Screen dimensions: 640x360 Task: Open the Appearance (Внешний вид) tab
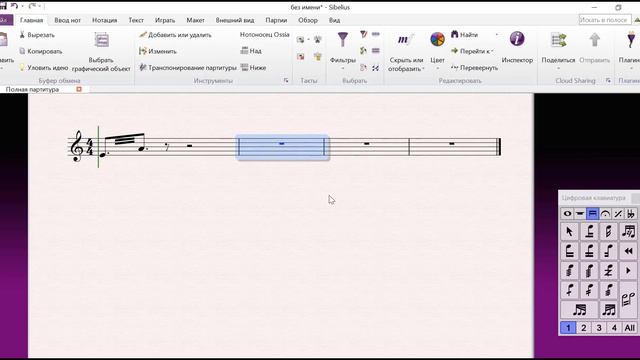(235, 20)
